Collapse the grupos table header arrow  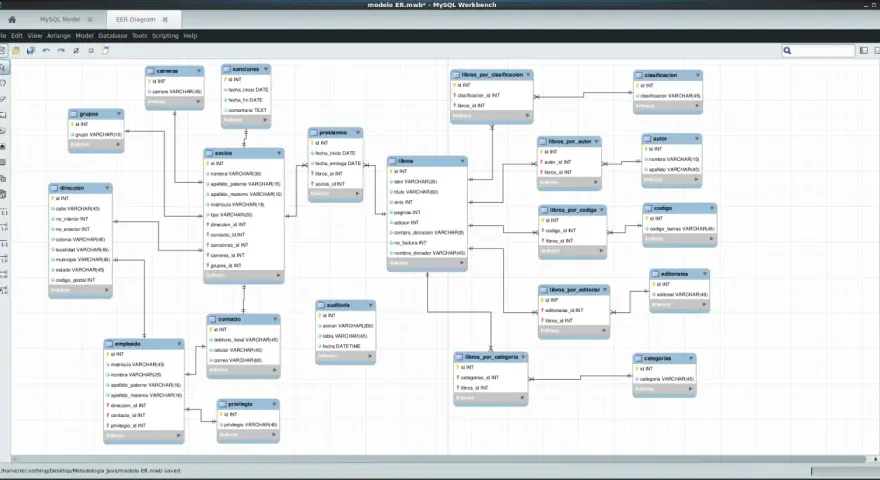pos(119,114)
